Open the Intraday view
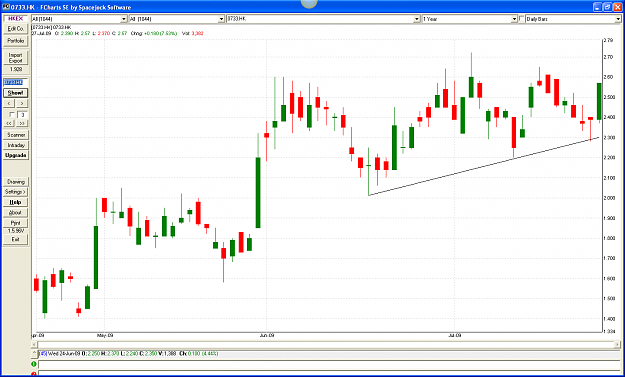This screenshot has height=377, width=625. pos(16,145)
